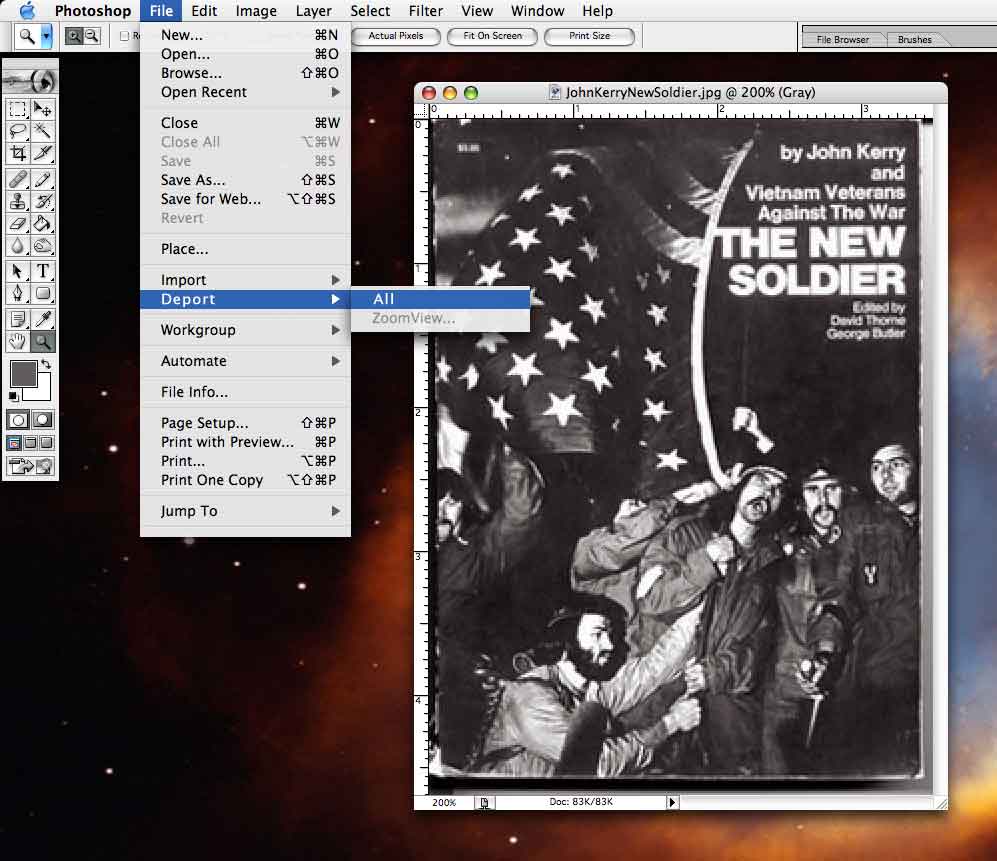Choose Save As... in the File menu
The image size is (997, 861).
click(245, 180)
